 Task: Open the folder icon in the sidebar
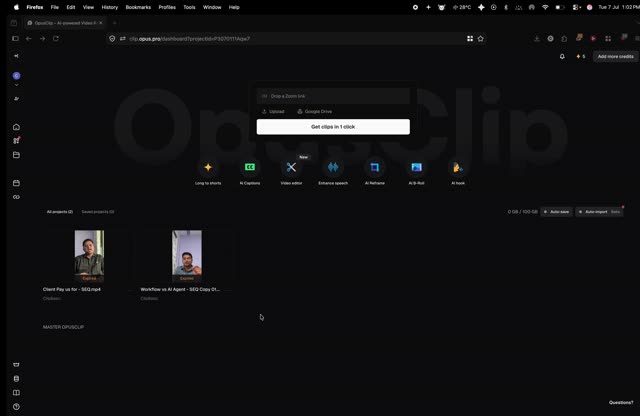16,155
